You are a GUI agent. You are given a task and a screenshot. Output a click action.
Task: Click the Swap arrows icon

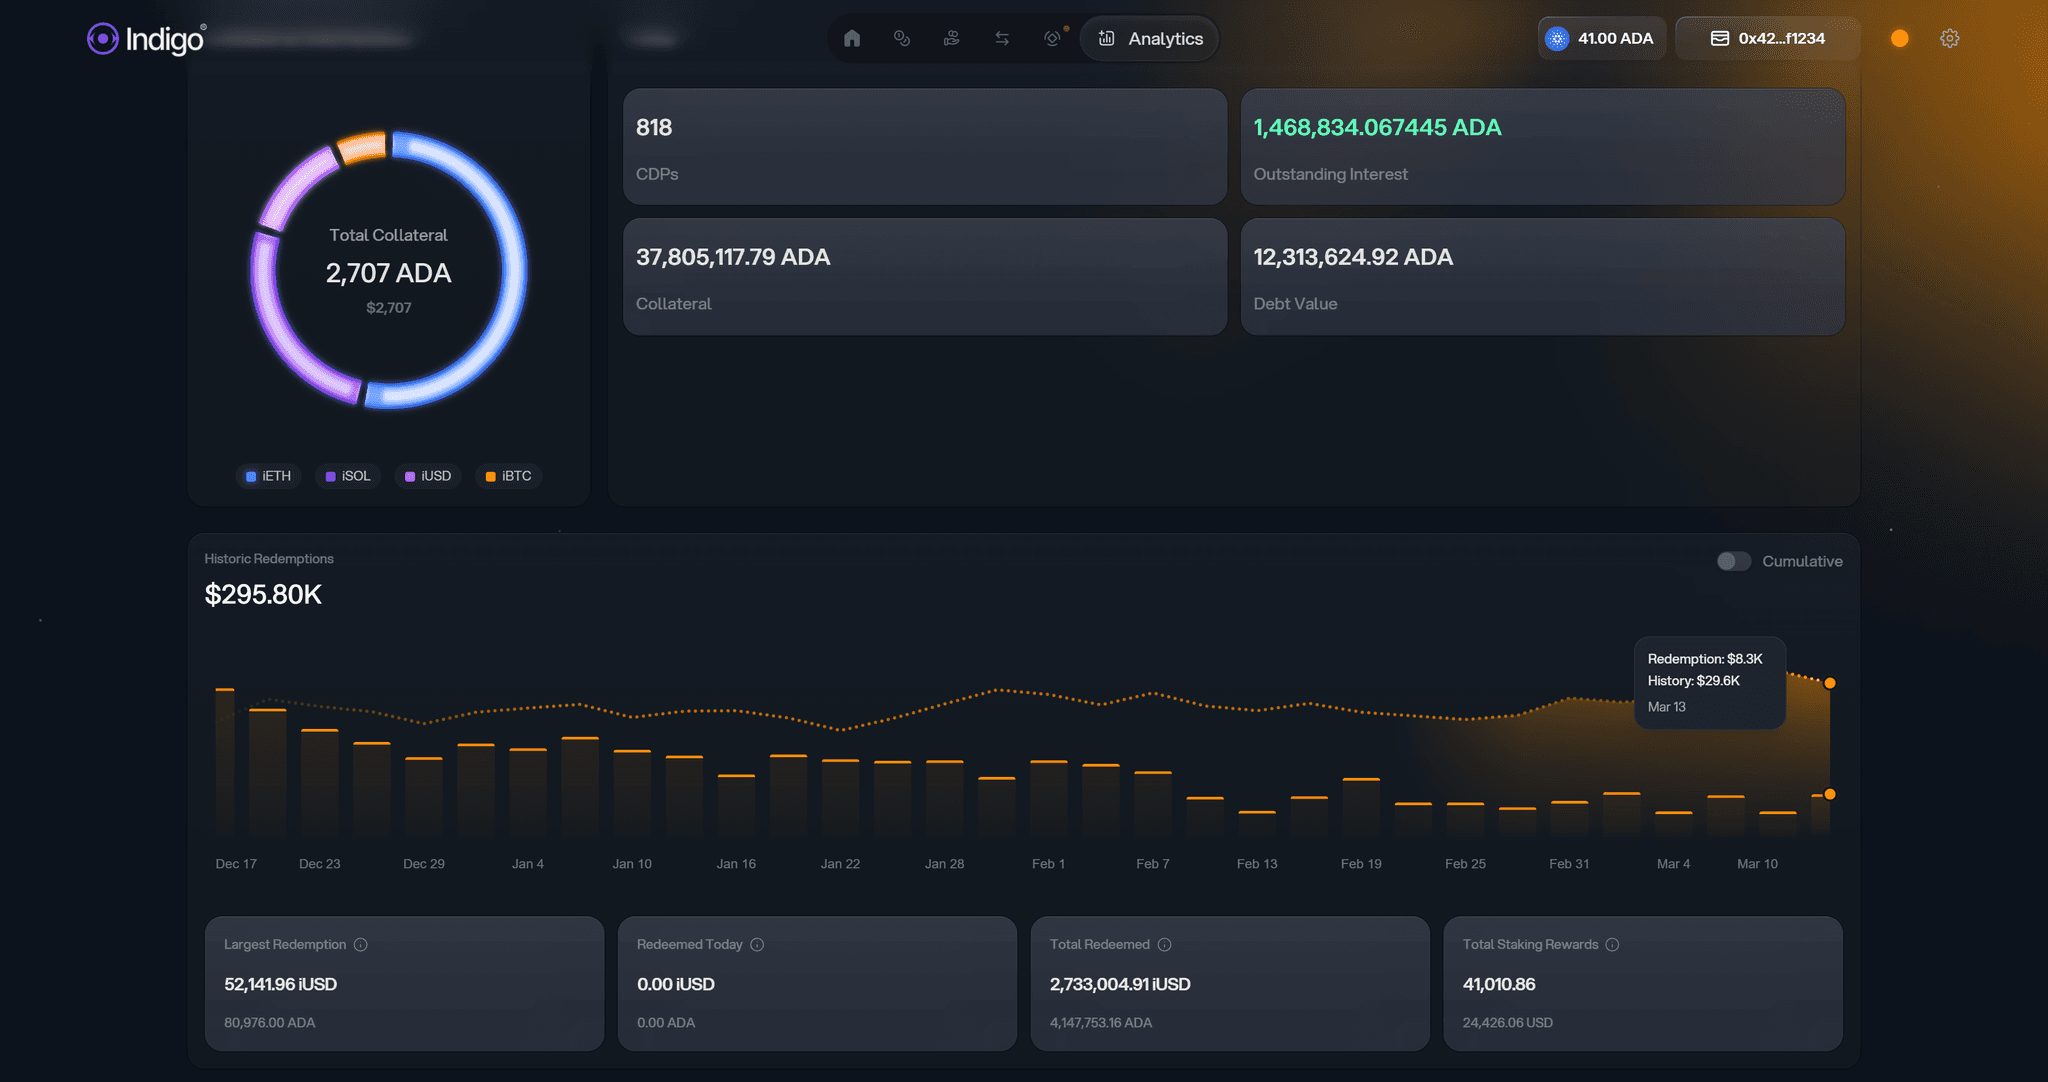pos(1001,38)
